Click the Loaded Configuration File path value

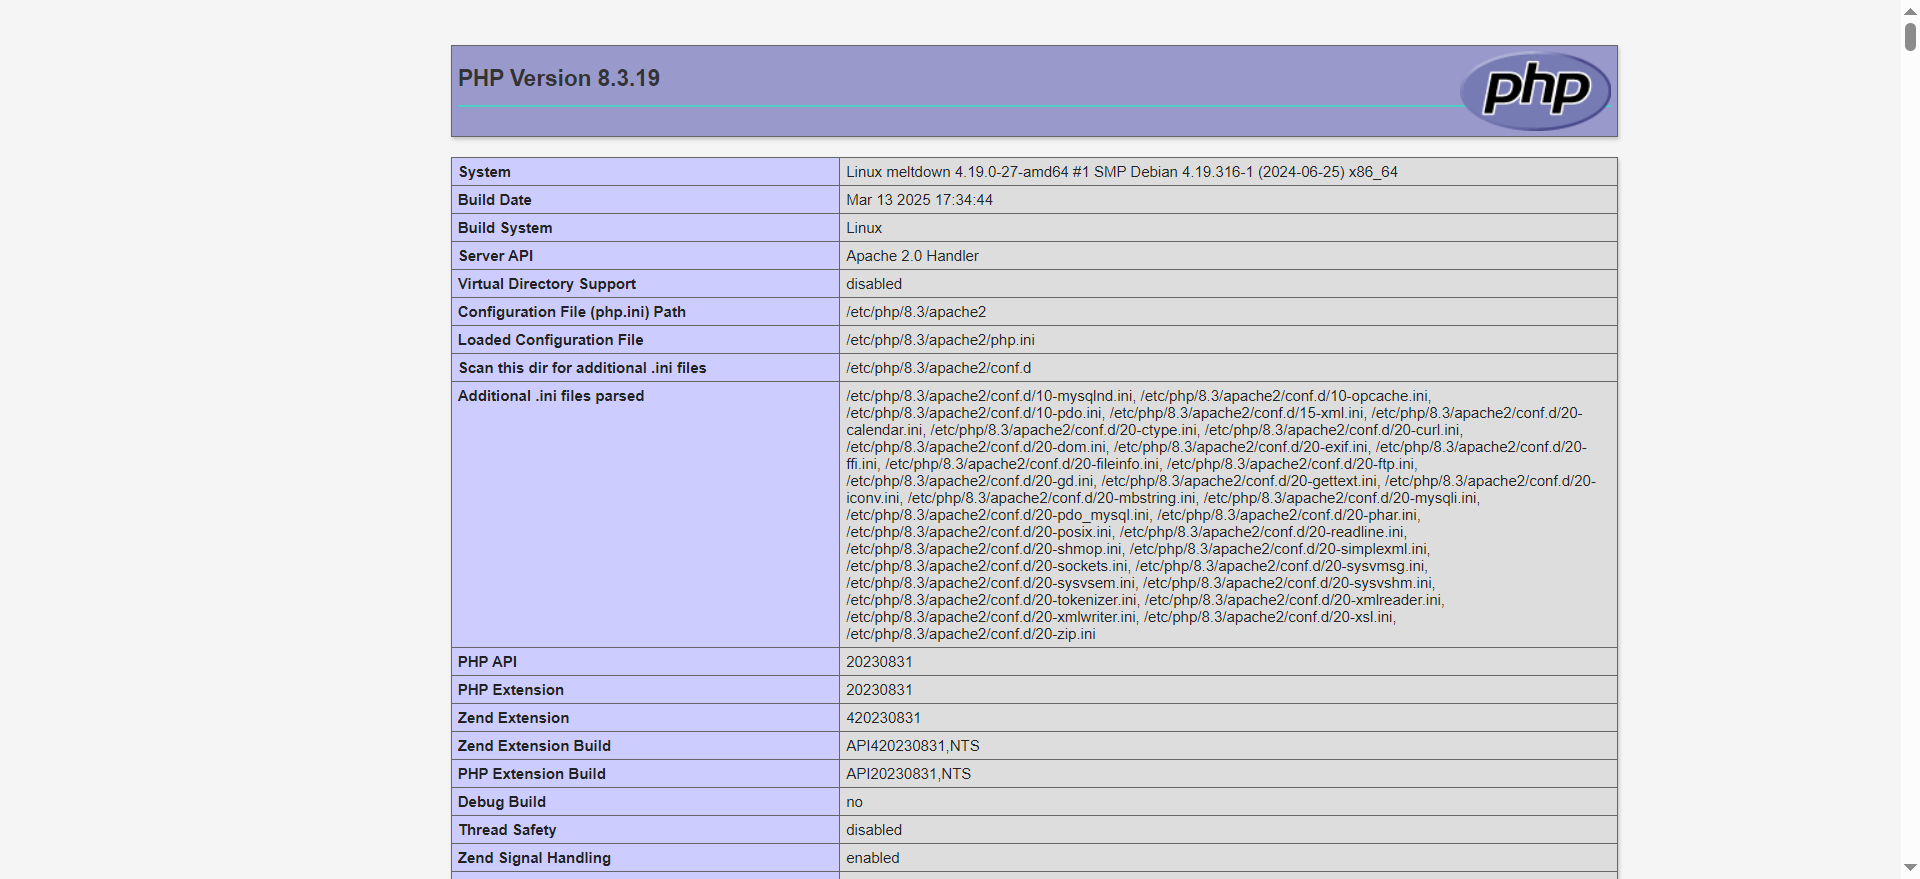pos(940,340)
